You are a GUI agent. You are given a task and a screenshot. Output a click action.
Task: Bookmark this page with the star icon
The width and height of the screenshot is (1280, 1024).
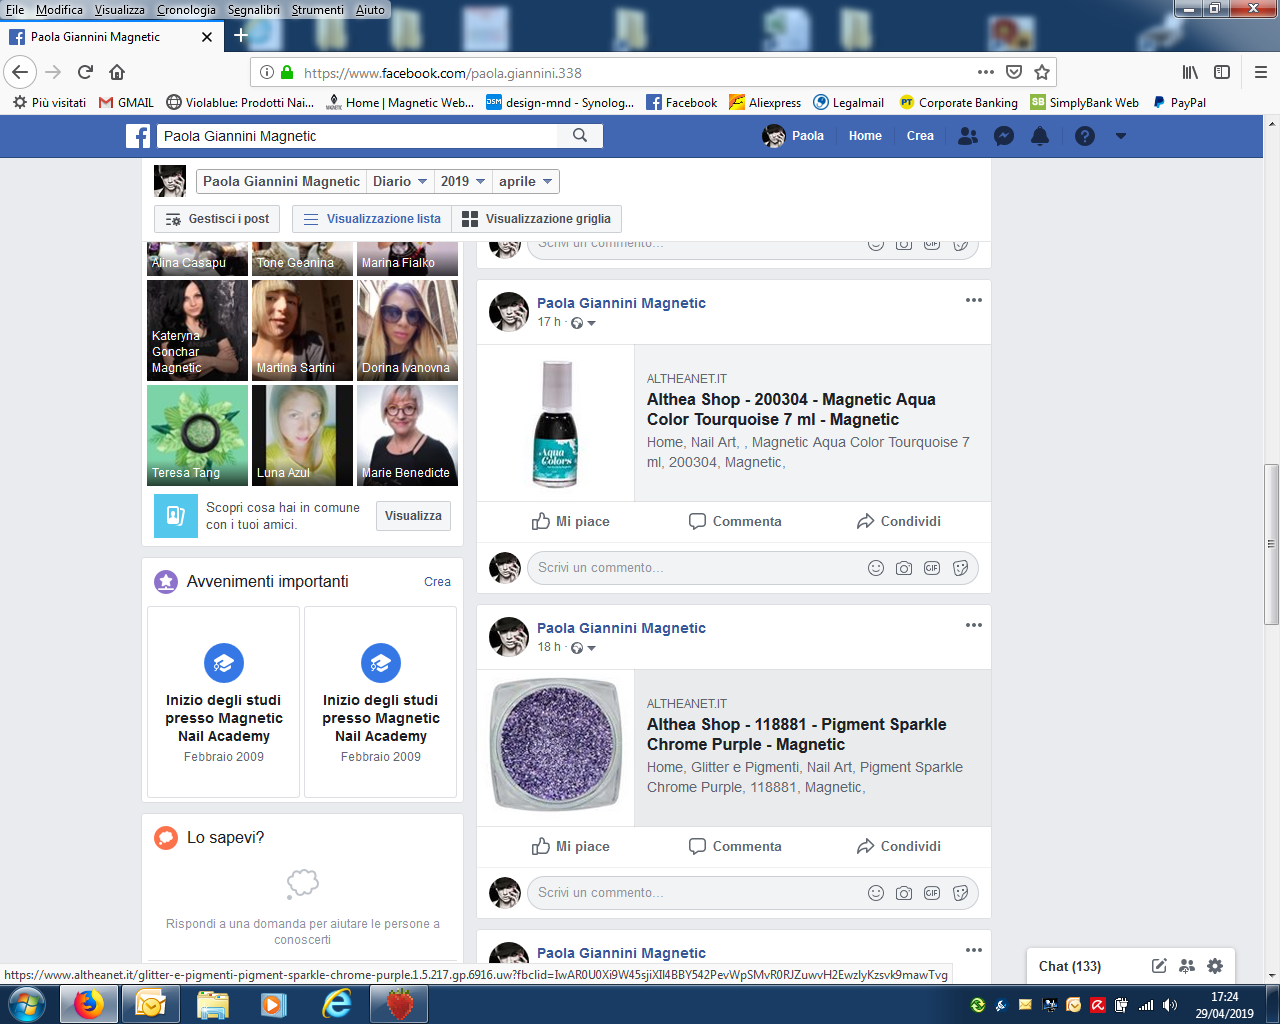pos(1042,72)
